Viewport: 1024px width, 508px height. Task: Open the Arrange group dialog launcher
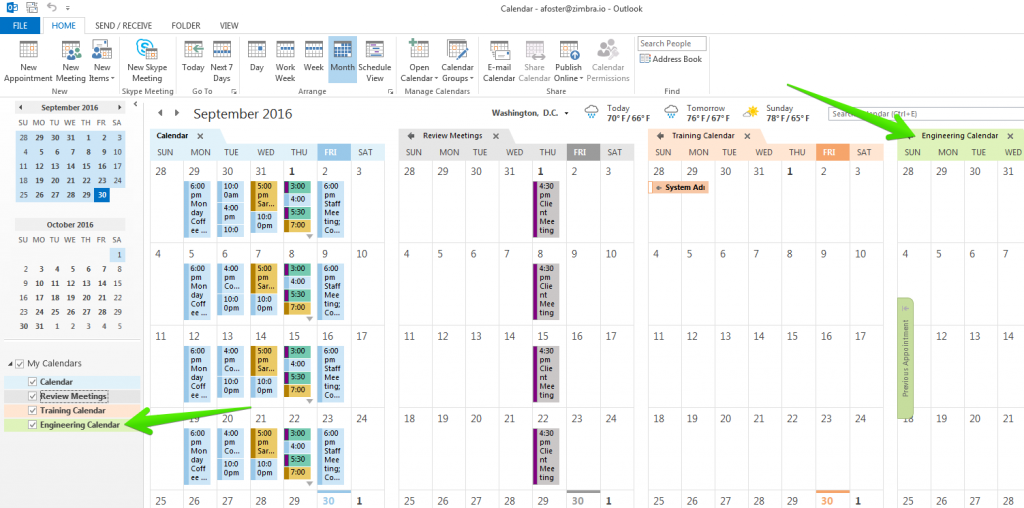coord(391,92)
